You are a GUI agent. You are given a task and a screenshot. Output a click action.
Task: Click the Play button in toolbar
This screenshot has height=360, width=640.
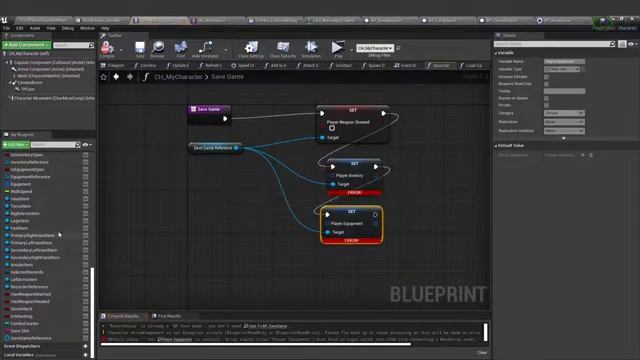(x=338, y=47)
